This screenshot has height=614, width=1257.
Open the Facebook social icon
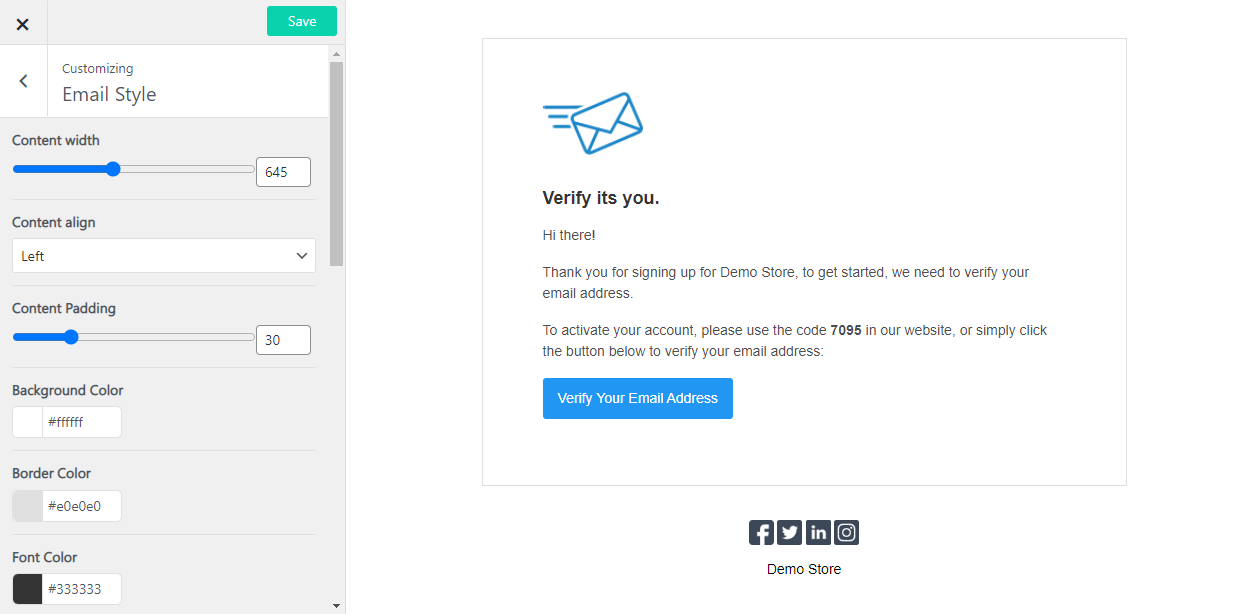[x=761, y=532]
